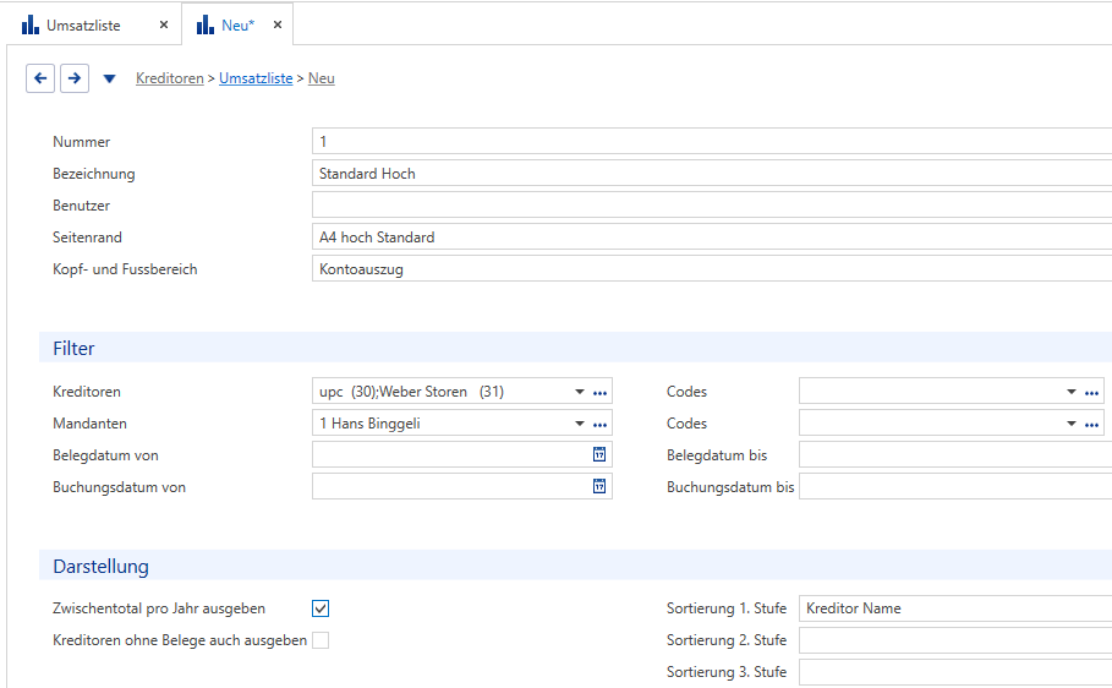This screenshot has height=688, width=1112.
Task: Expand the Mandanten dropdown arrow
Action: click(579, 423)
